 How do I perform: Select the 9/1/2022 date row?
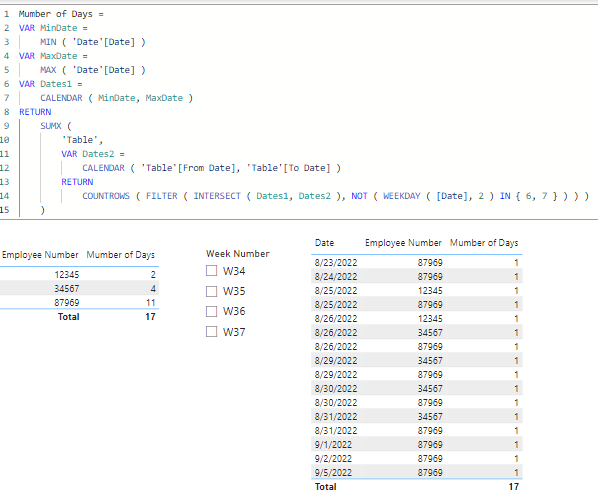pos(417,445)
